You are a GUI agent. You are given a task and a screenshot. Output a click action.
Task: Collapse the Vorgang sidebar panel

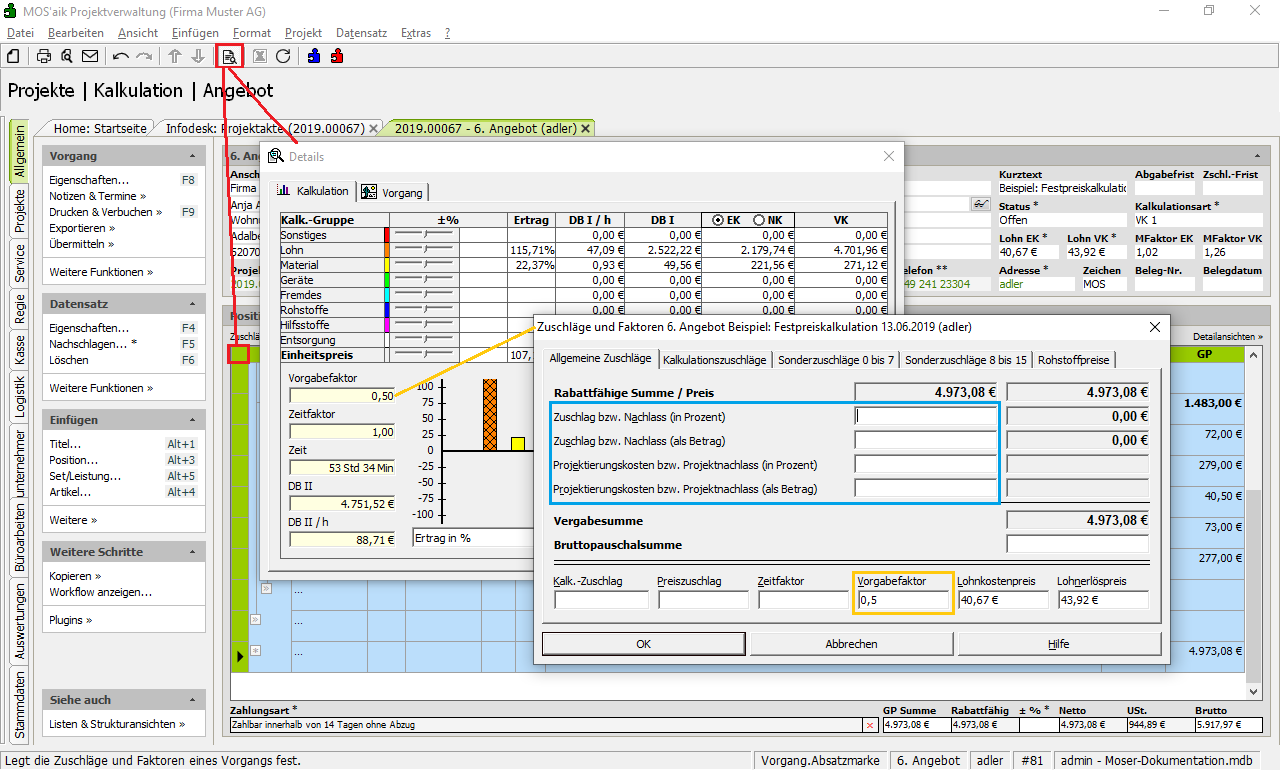pyautogui.click(x=192, y=157)
